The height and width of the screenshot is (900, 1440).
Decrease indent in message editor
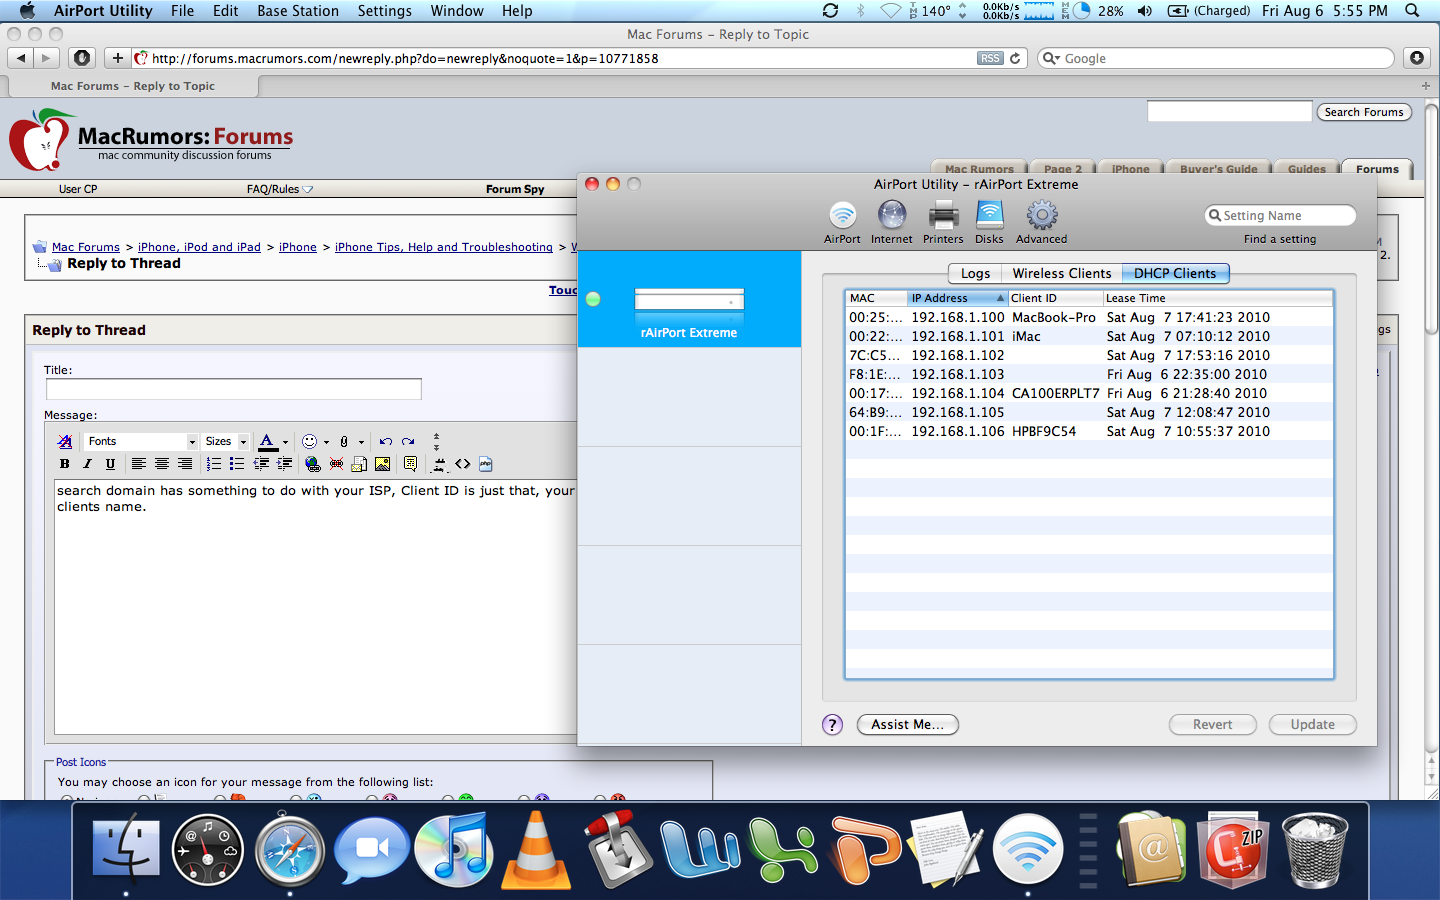click(261, 464)
